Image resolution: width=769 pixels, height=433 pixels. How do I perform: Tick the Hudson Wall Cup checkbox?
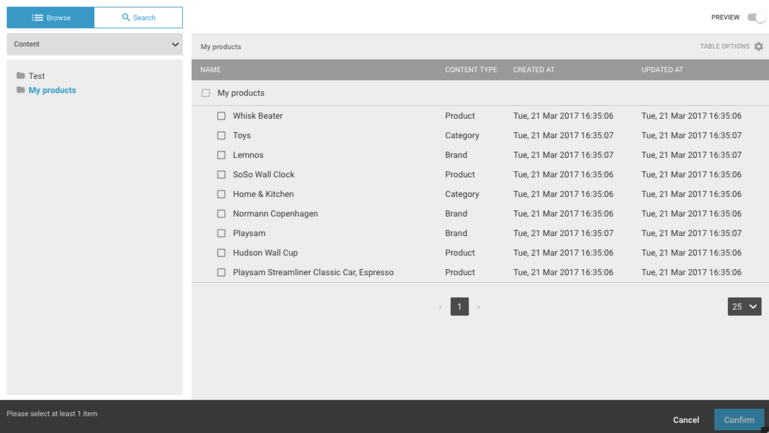click(222, 253)
